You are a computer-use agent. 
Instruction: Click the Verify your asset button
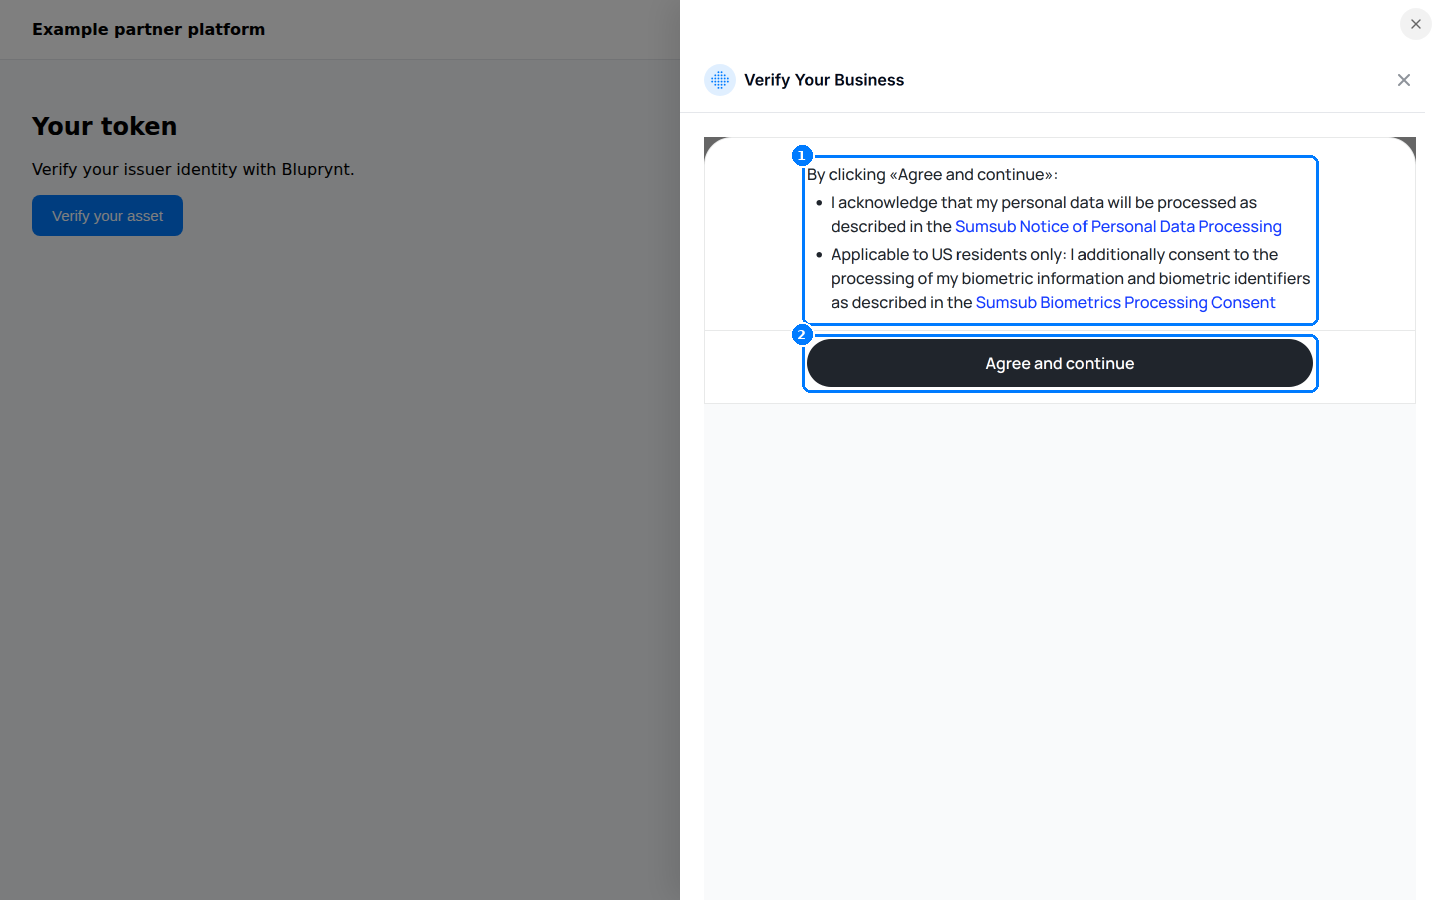(x=107, y=216)
